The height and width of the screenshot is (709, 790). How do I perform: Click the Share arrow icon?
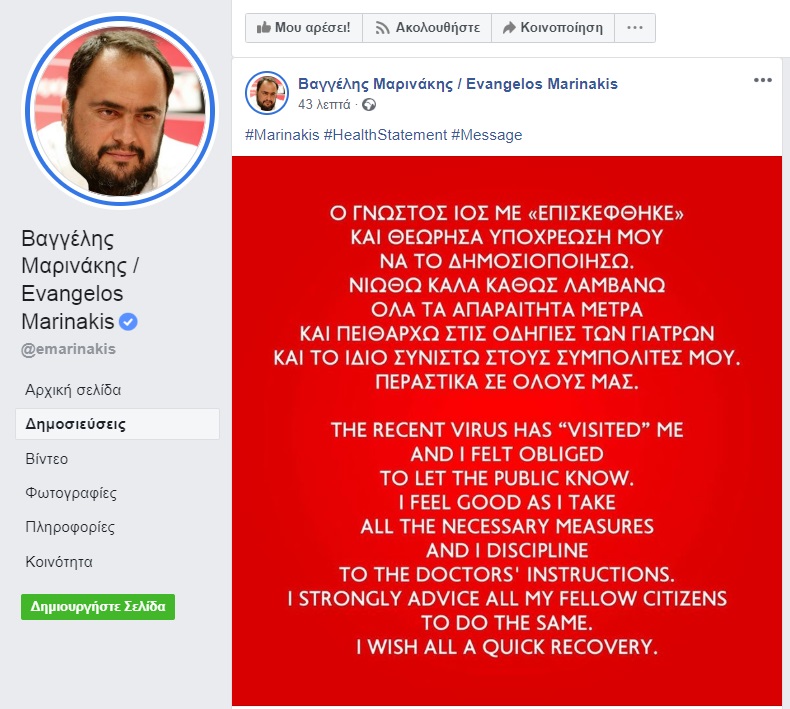(x=509, y=27)
